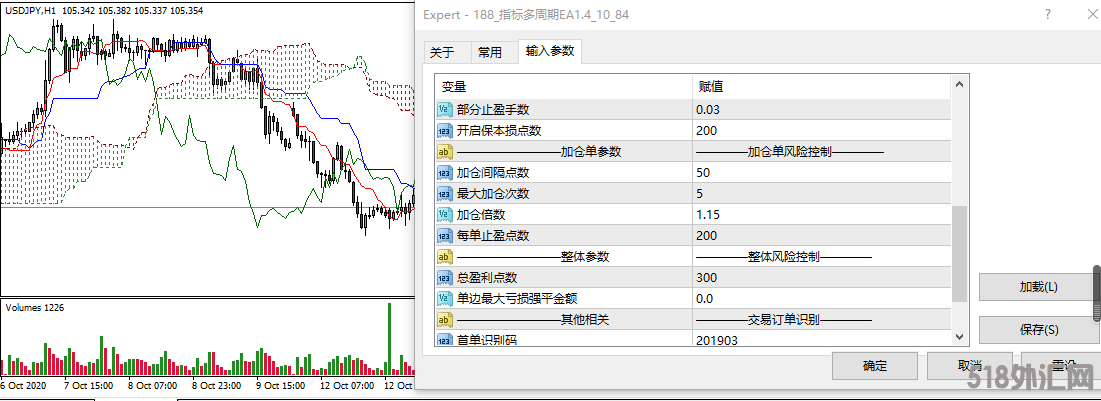Select value 201903 of 首单识别码
Viewport: 1101px width, 401px height.
pos(717,341)
